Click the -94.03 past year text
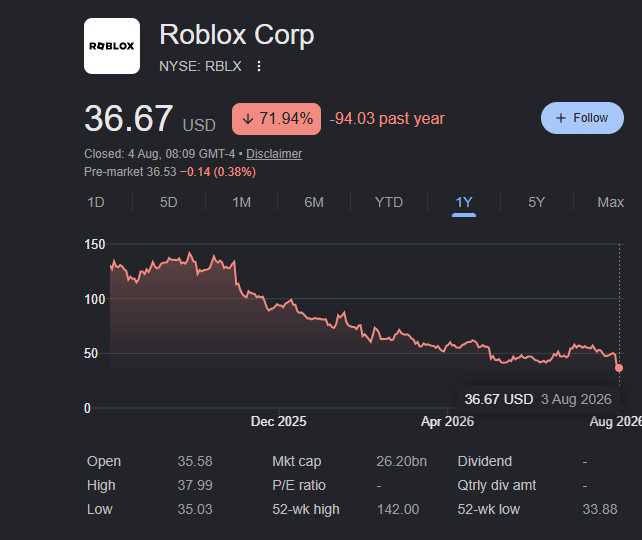Image resolution: width=642 pixels, height=540 pixels. [x=387, y=119]
